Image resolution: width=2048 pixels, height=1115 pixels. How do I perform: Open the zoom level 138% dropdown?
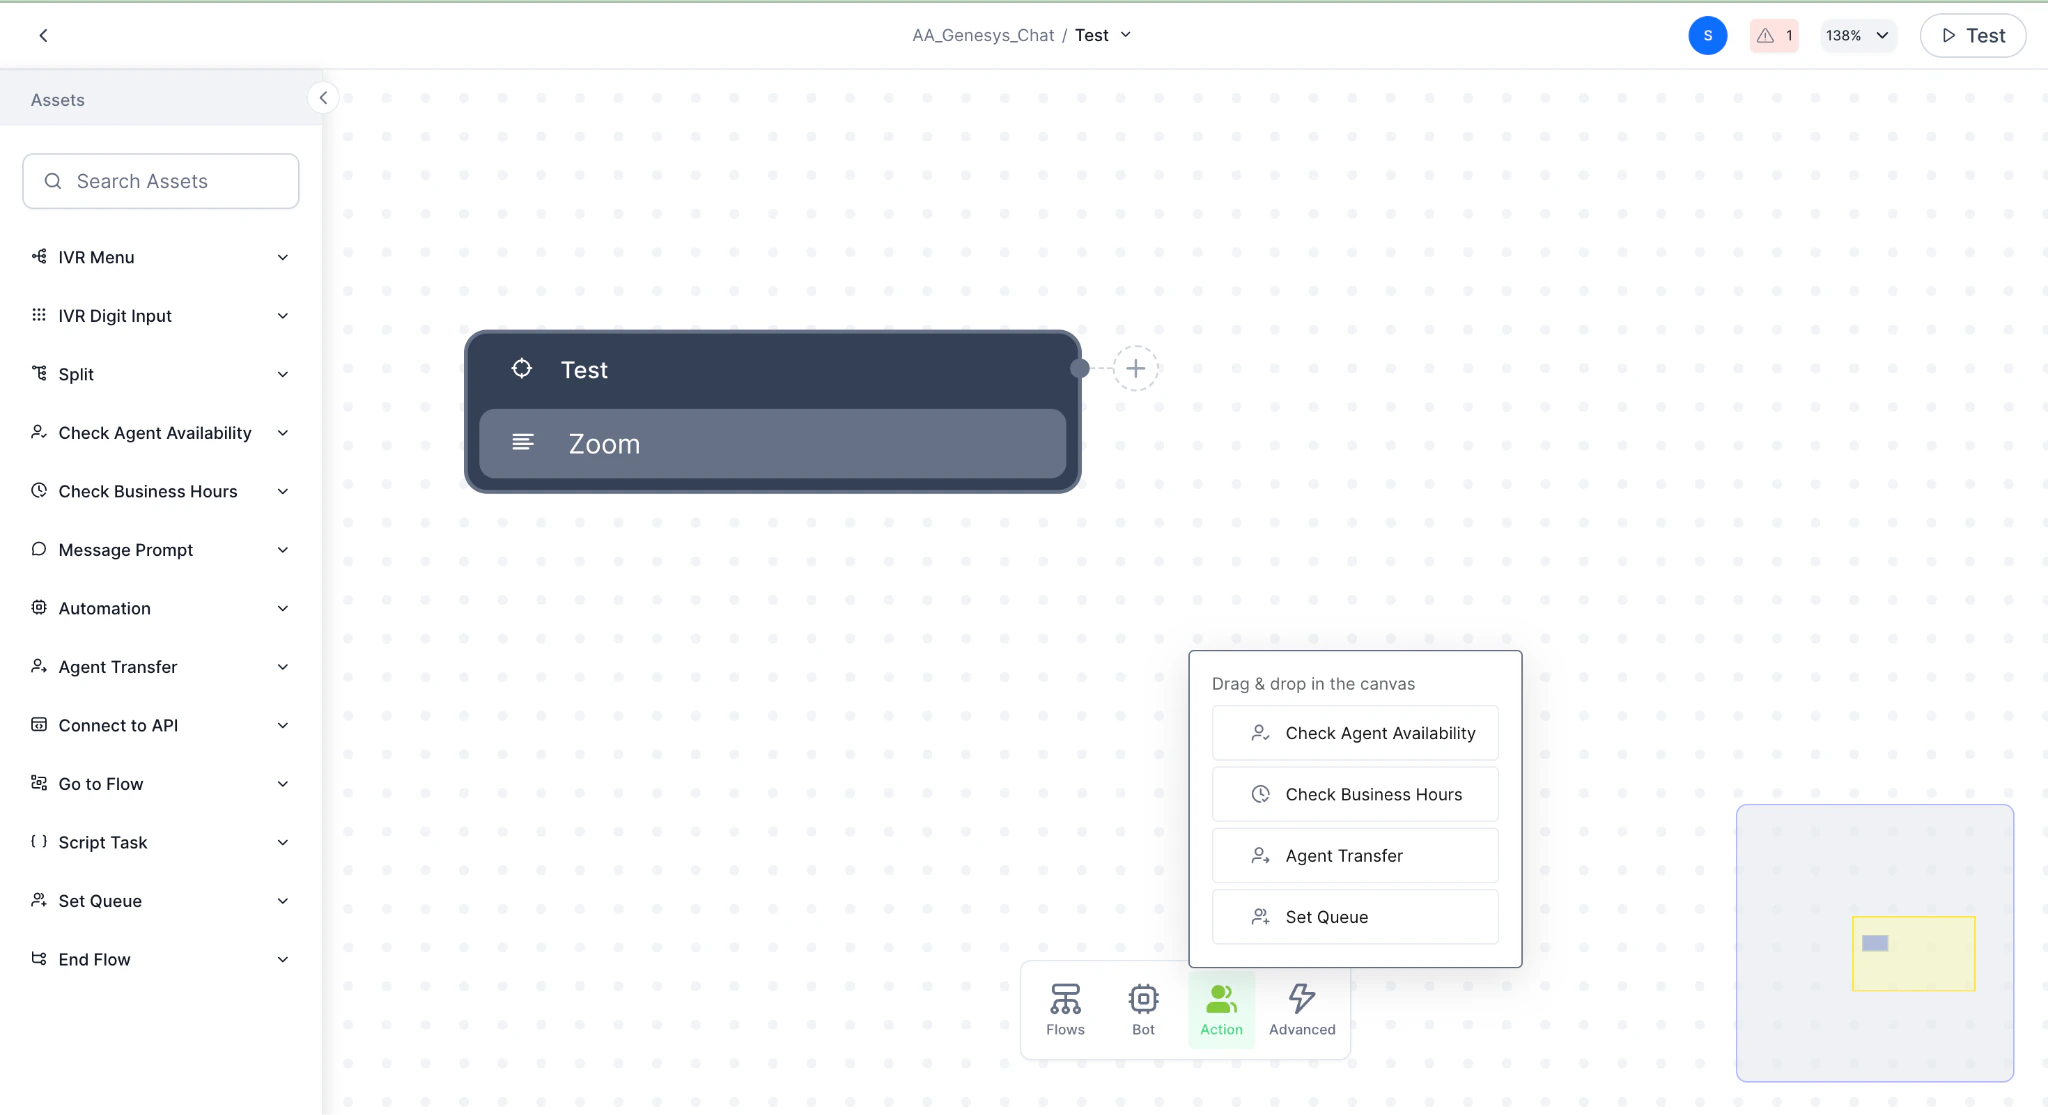1856,35
